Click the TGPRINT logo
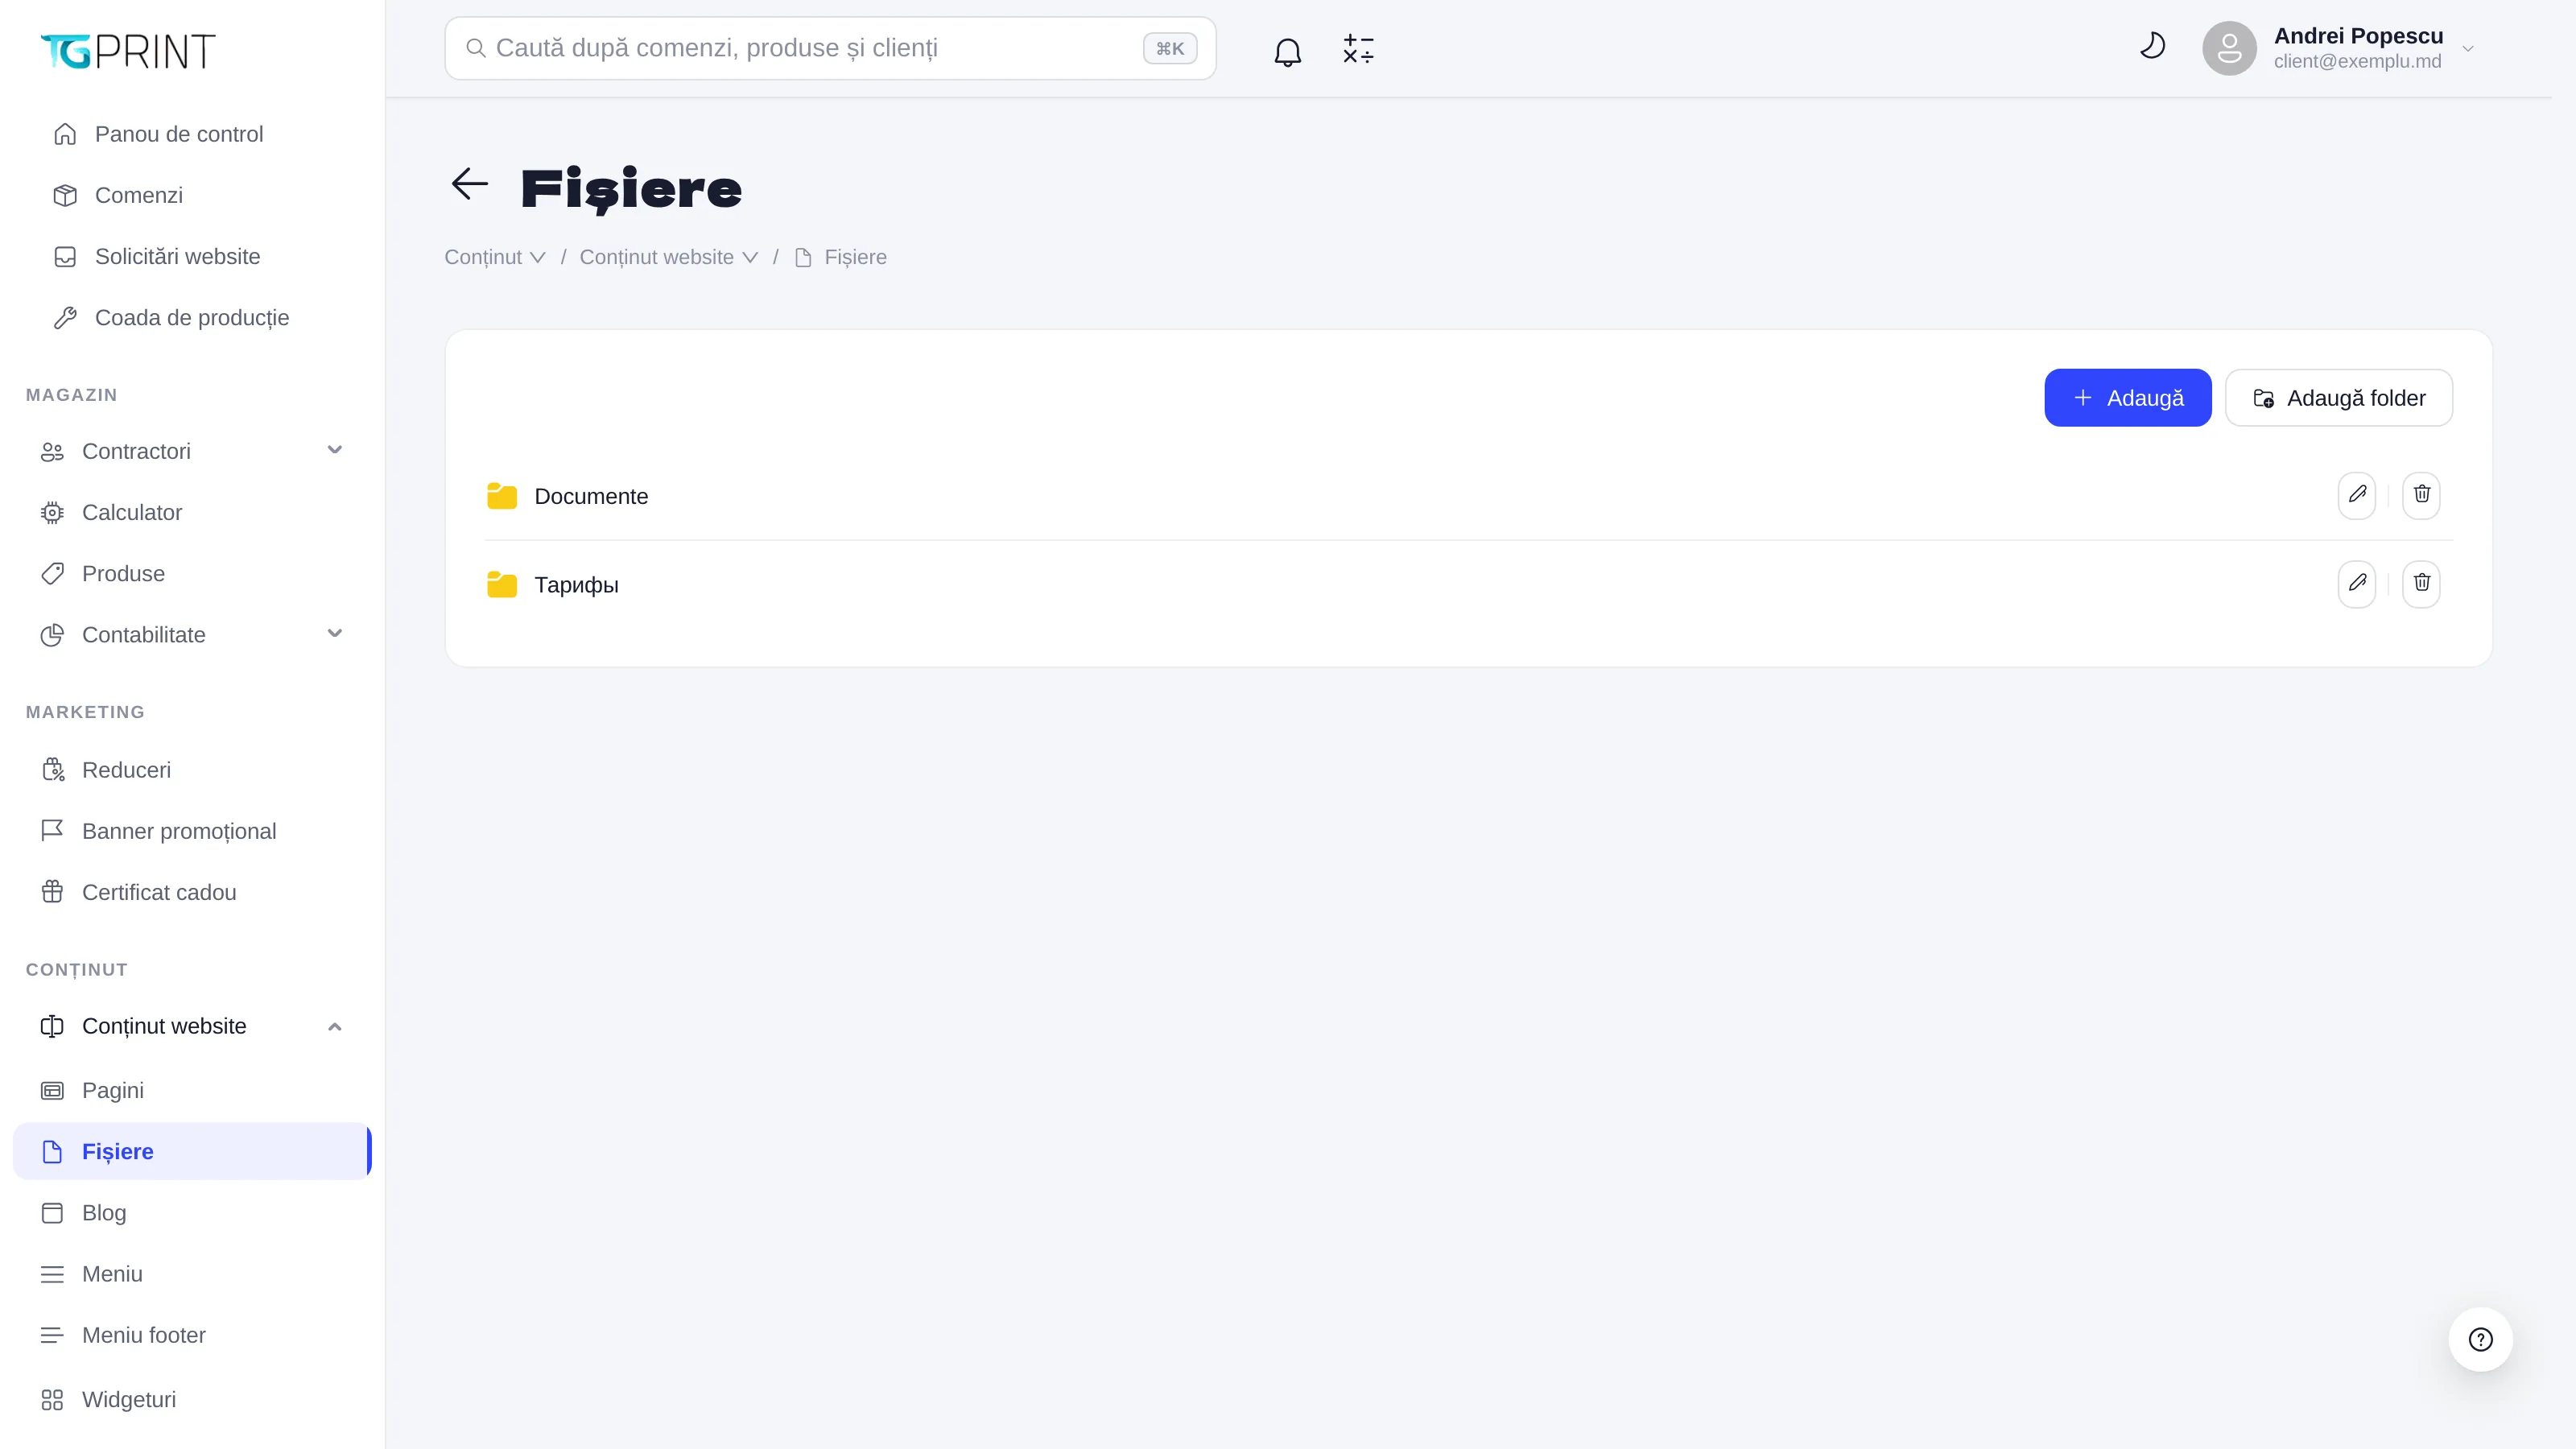This screenshot has height=1449, width=2576. tap(128, 52)
